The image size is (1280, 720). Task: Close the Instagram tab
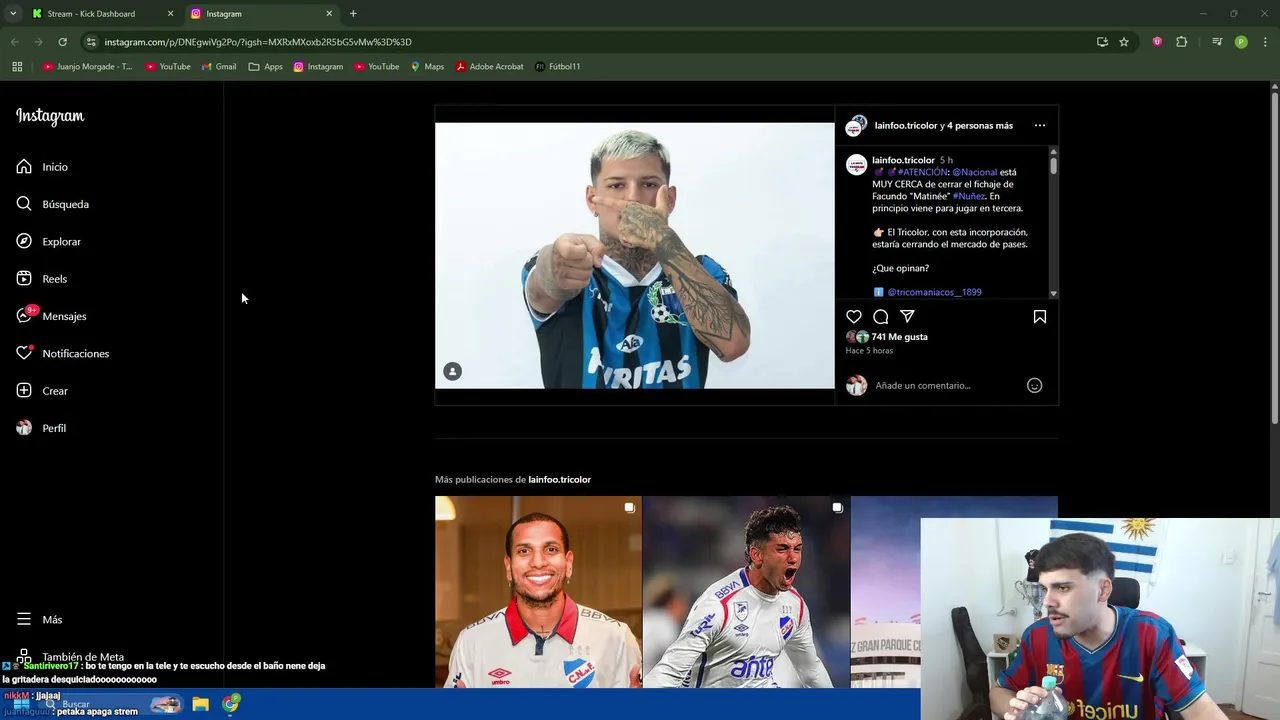coord(329,14)
